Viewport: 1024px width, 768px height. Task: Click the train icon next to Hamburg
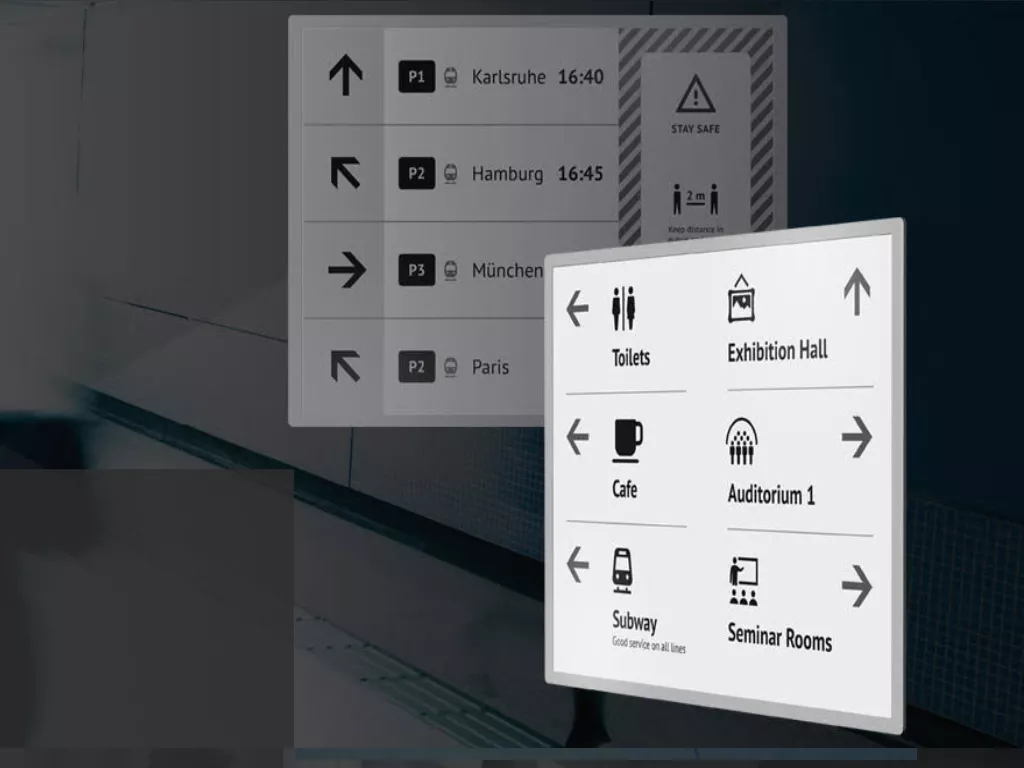point(449,173)
